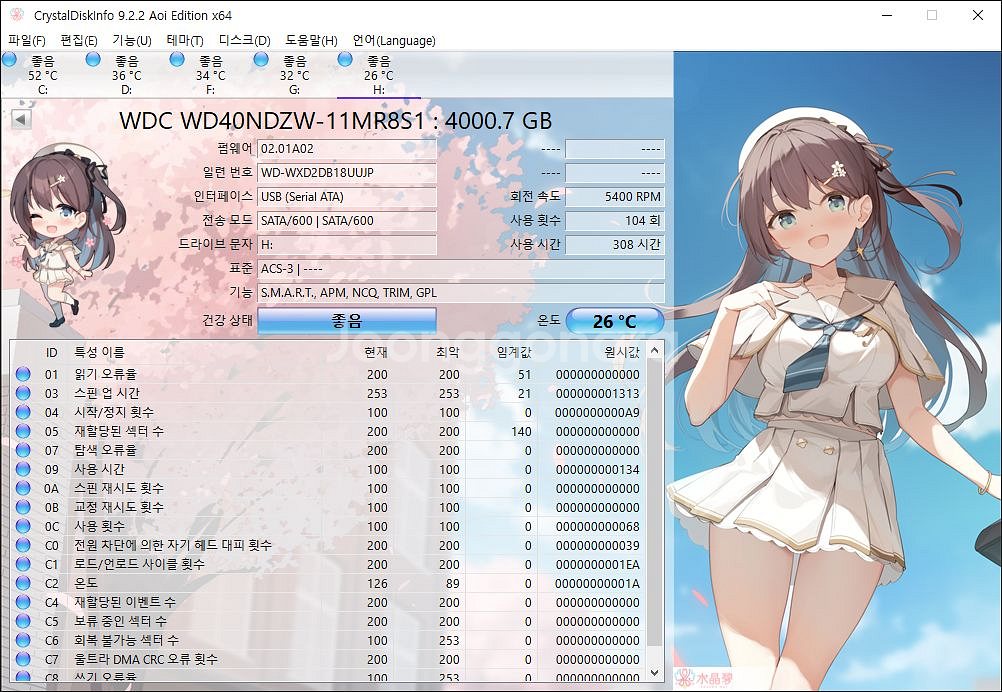This screenshot has width=1002, height=692.
Task: Open the 언어(Language) menu
Action: [394, 40]
